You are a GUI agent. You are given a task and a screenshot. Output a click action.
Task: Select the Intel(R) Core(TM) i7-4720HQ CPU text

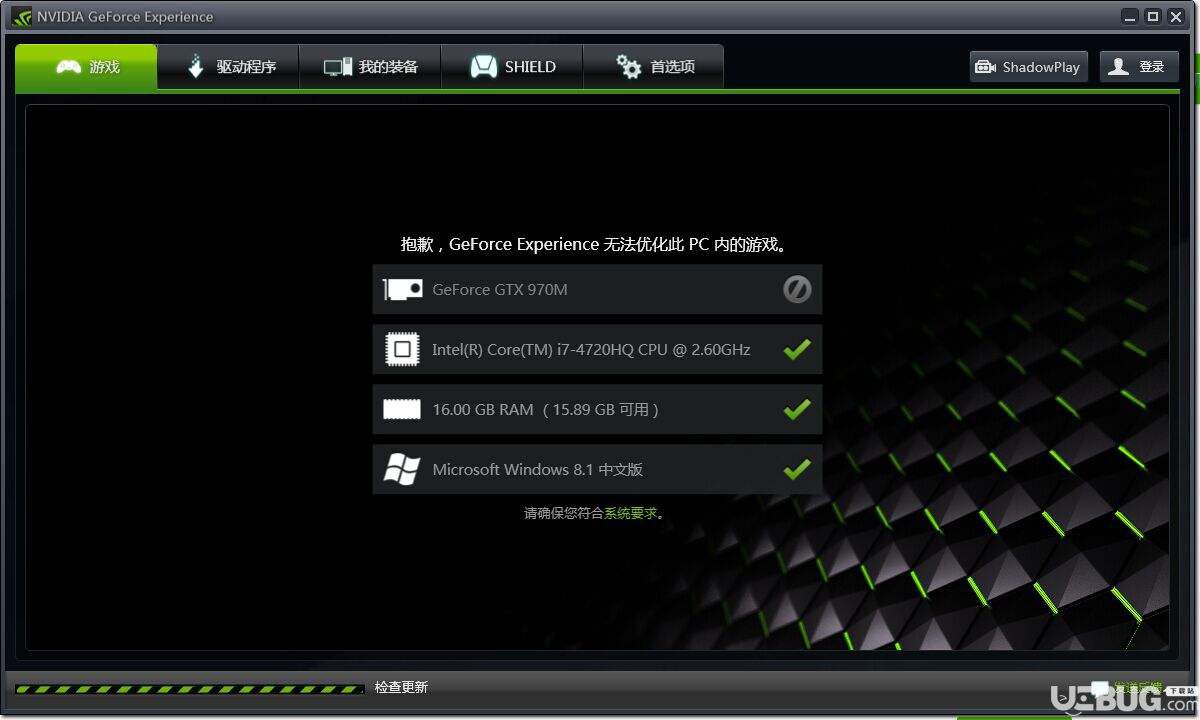click(x=591, y=349)
